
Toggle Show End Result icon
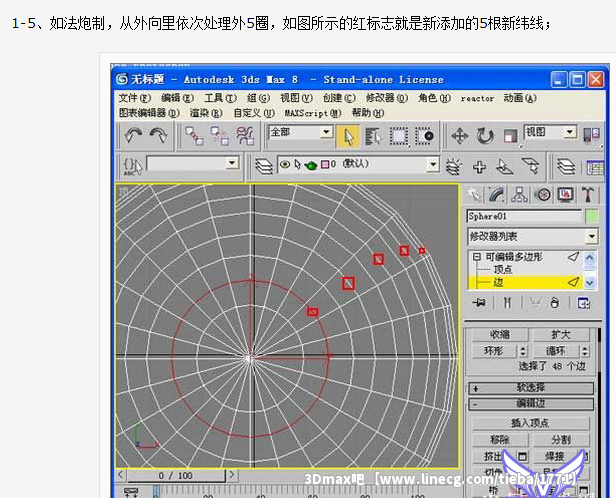(x=507, y=303)
